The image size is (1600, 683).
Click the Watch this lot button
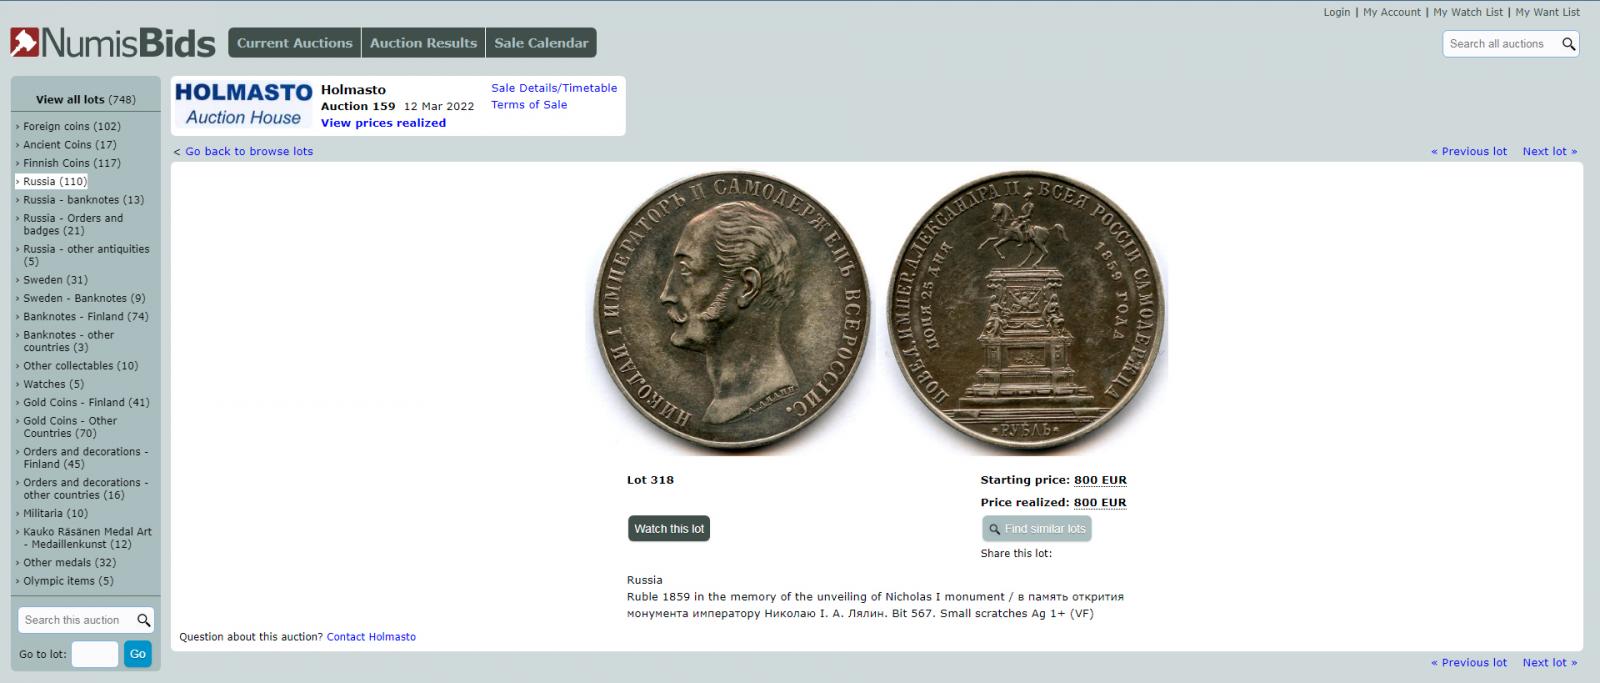pos(669,529)
